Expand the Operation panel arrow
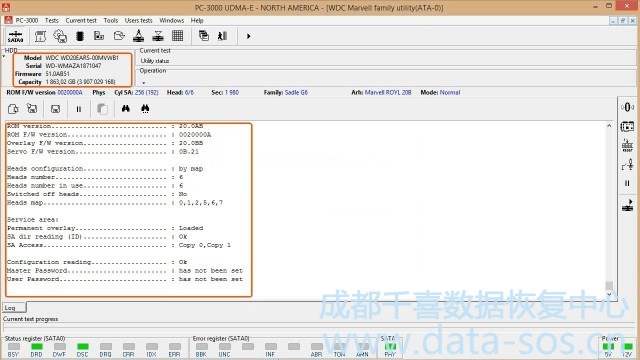The width and height of the screenshot is (640, 360). pyautogui.click(x=143, y=83)
